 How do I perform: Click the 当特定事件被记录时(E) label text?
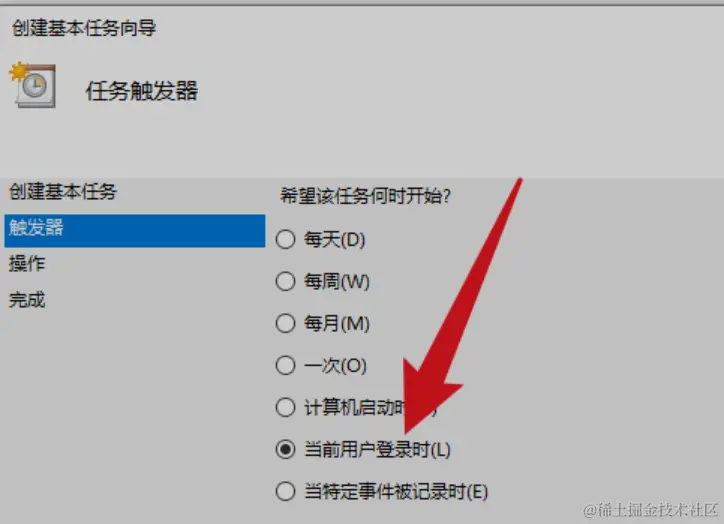click(x=396, y=491)
